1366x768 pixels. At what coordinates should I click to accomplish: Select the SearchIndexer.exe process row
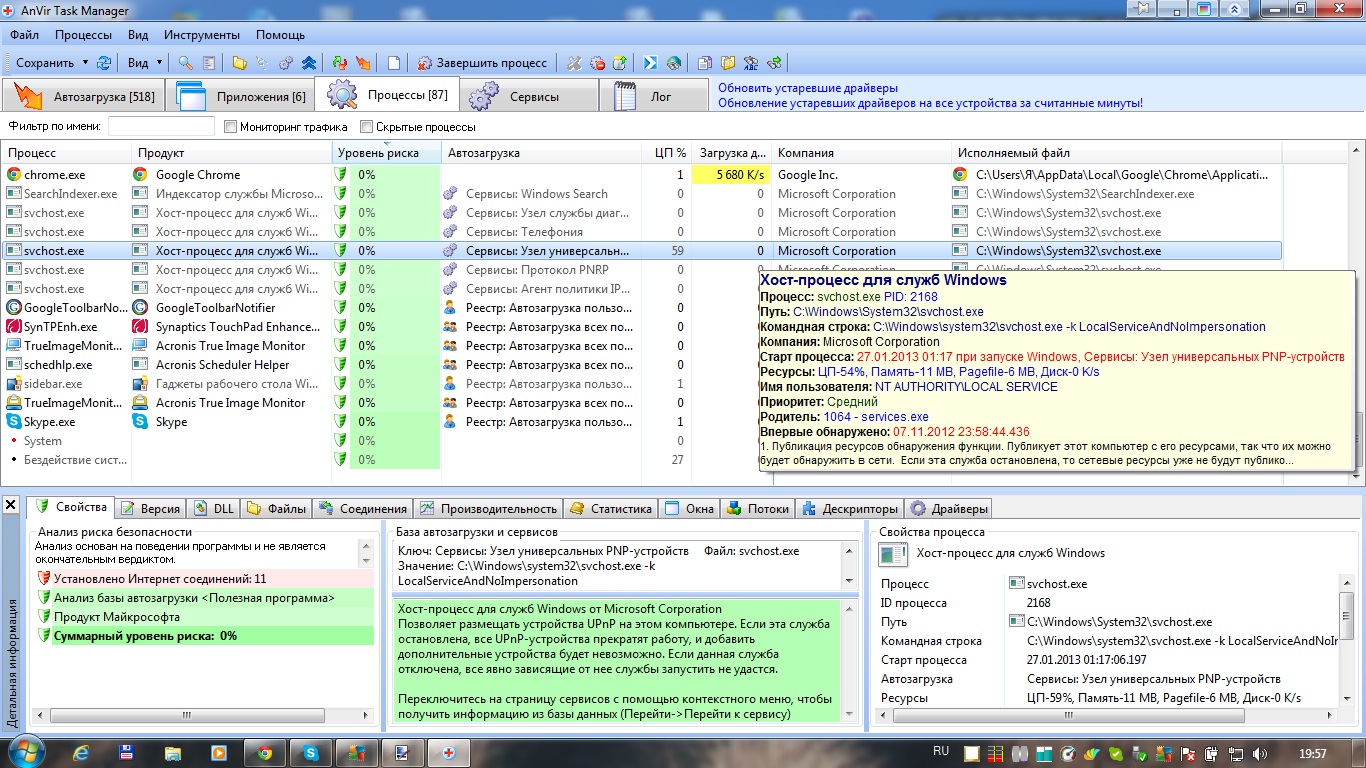(x=642, y=194)
